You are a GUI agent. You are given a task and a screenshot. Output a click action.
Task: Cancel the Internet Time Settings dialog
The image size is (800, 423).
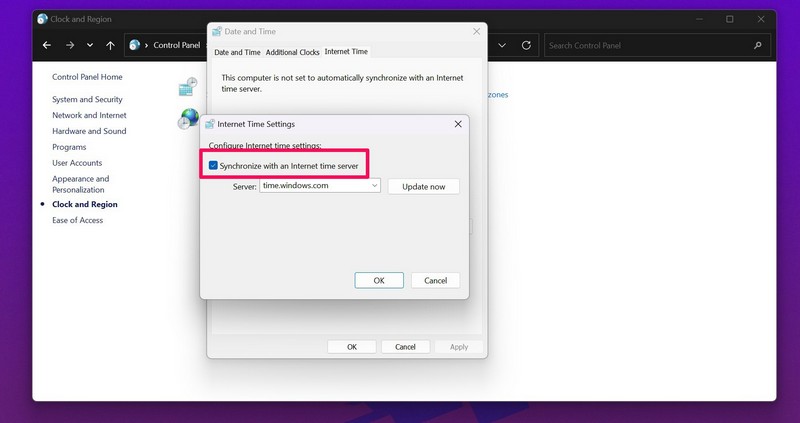coord(435,281)
